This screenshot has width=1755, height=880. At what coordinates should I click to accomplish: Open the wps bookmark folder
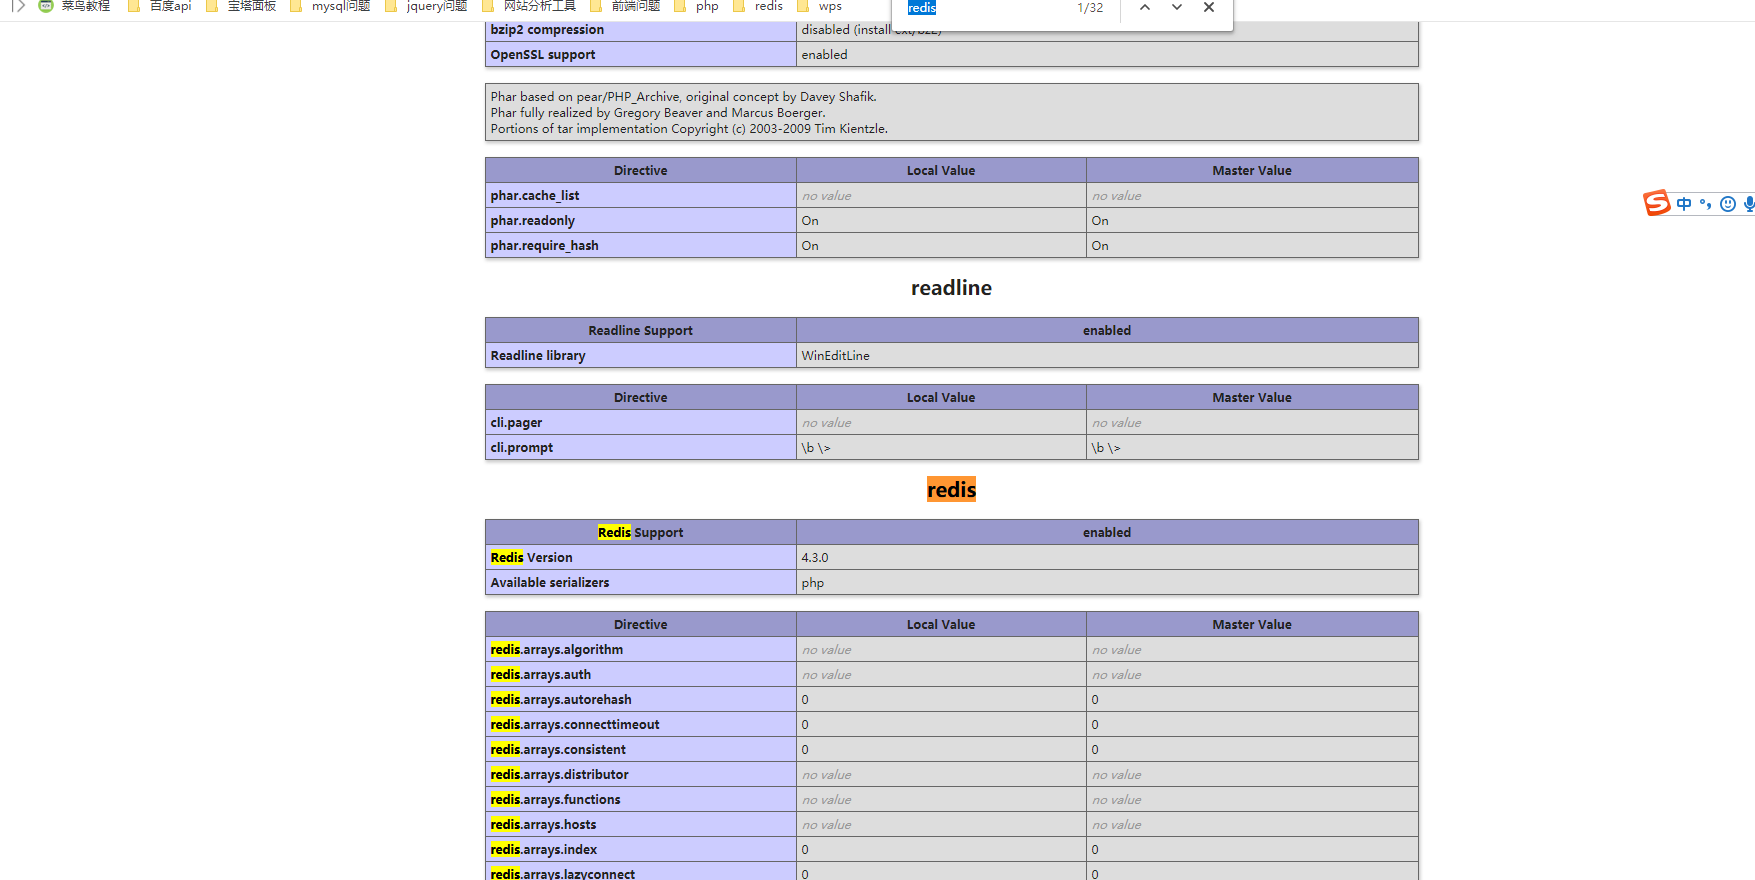click(820, 6)
